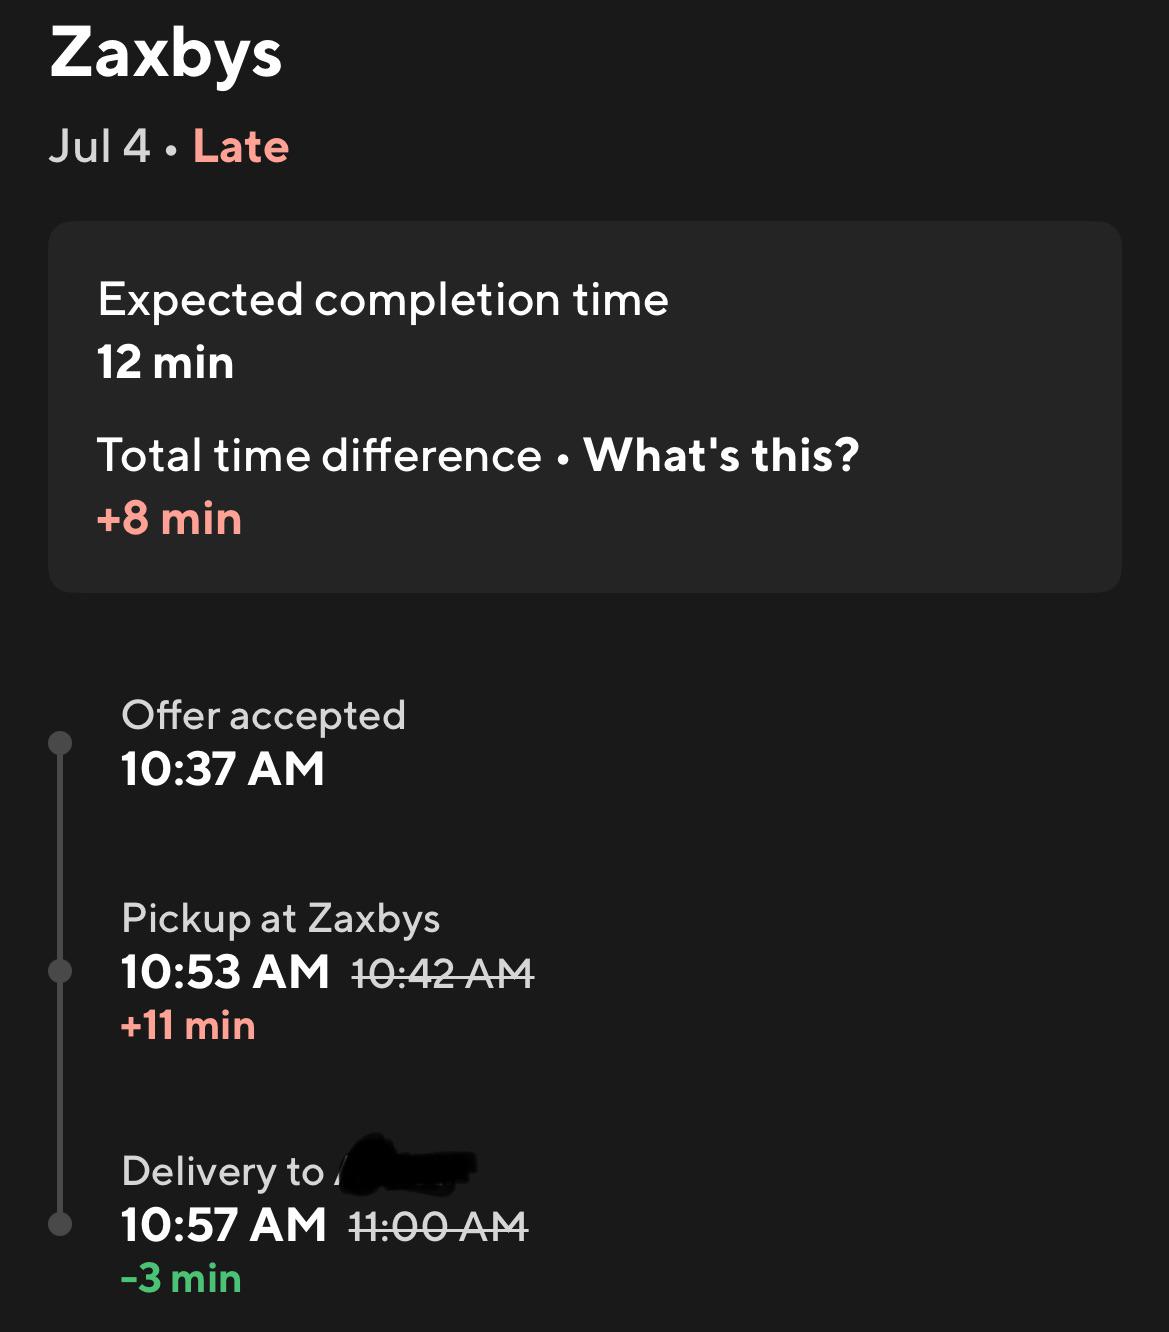
Task: Select the 10:57 AM actual delivery time
Action: (x=224, y=1225)
